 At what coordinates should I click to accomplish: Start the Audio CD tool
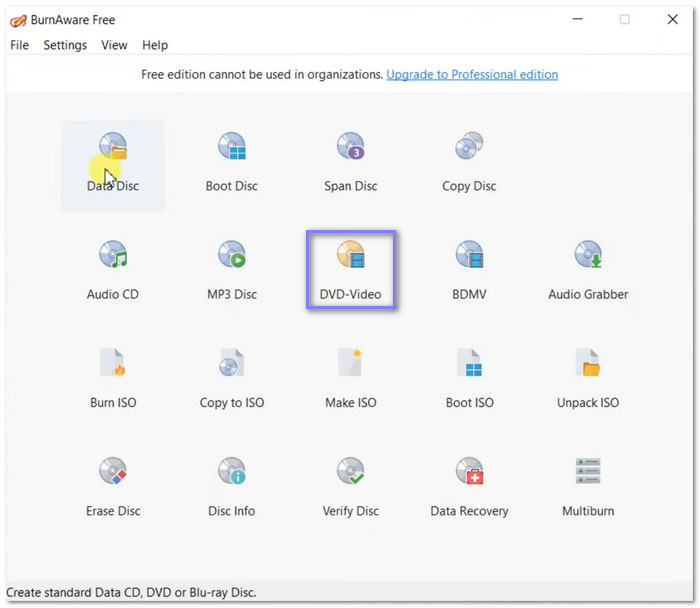point(112,271)
